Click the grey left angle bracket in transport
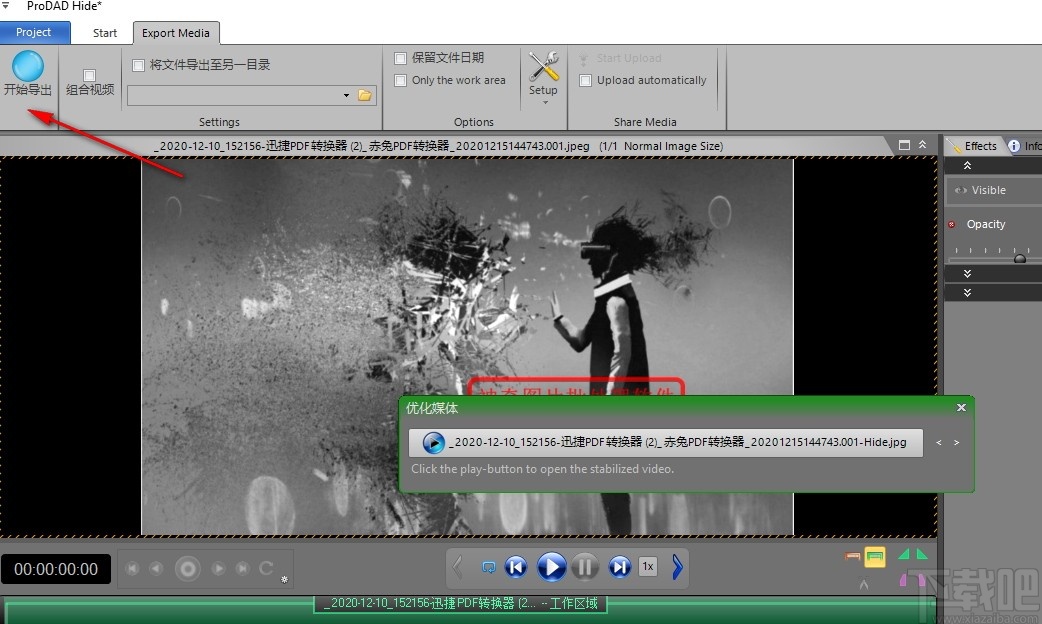 pos(457,567)
